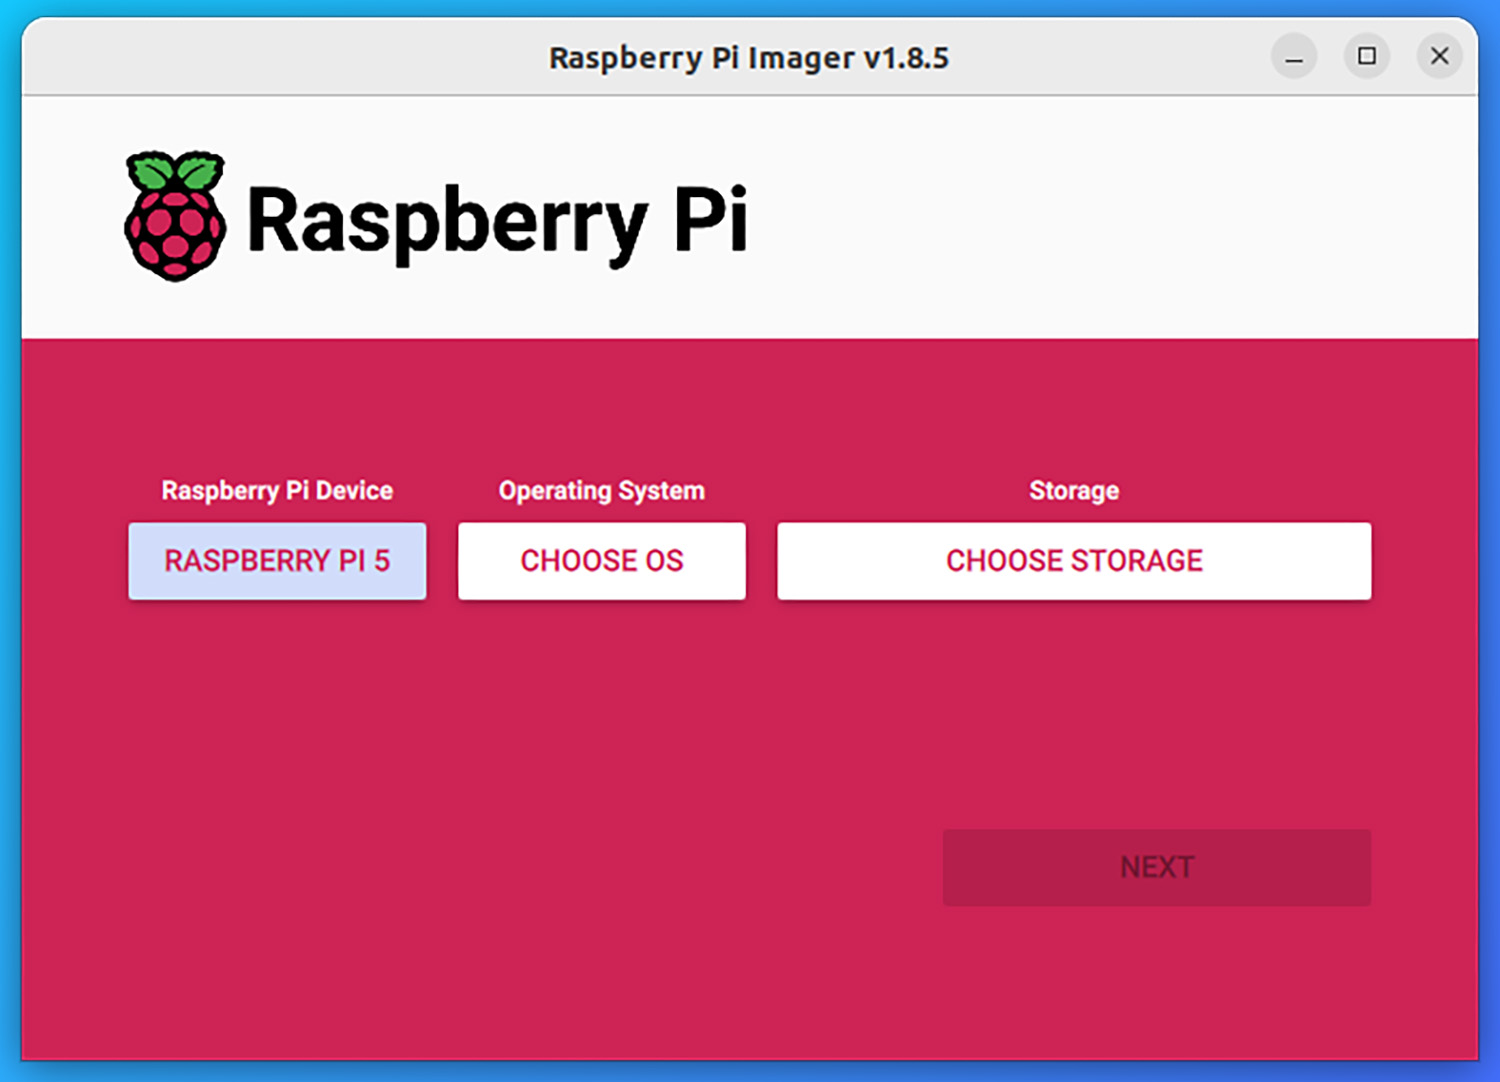Click the greyed-out Next button
This screenshot has height=1082, width=1500.
(1157, 867)
